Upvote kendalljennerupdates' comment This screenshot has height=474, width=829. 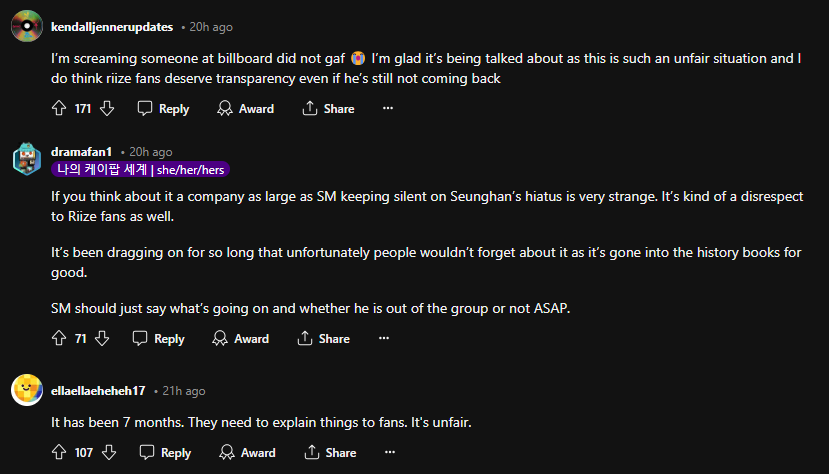pyautogui.click(x=59, y=108)
